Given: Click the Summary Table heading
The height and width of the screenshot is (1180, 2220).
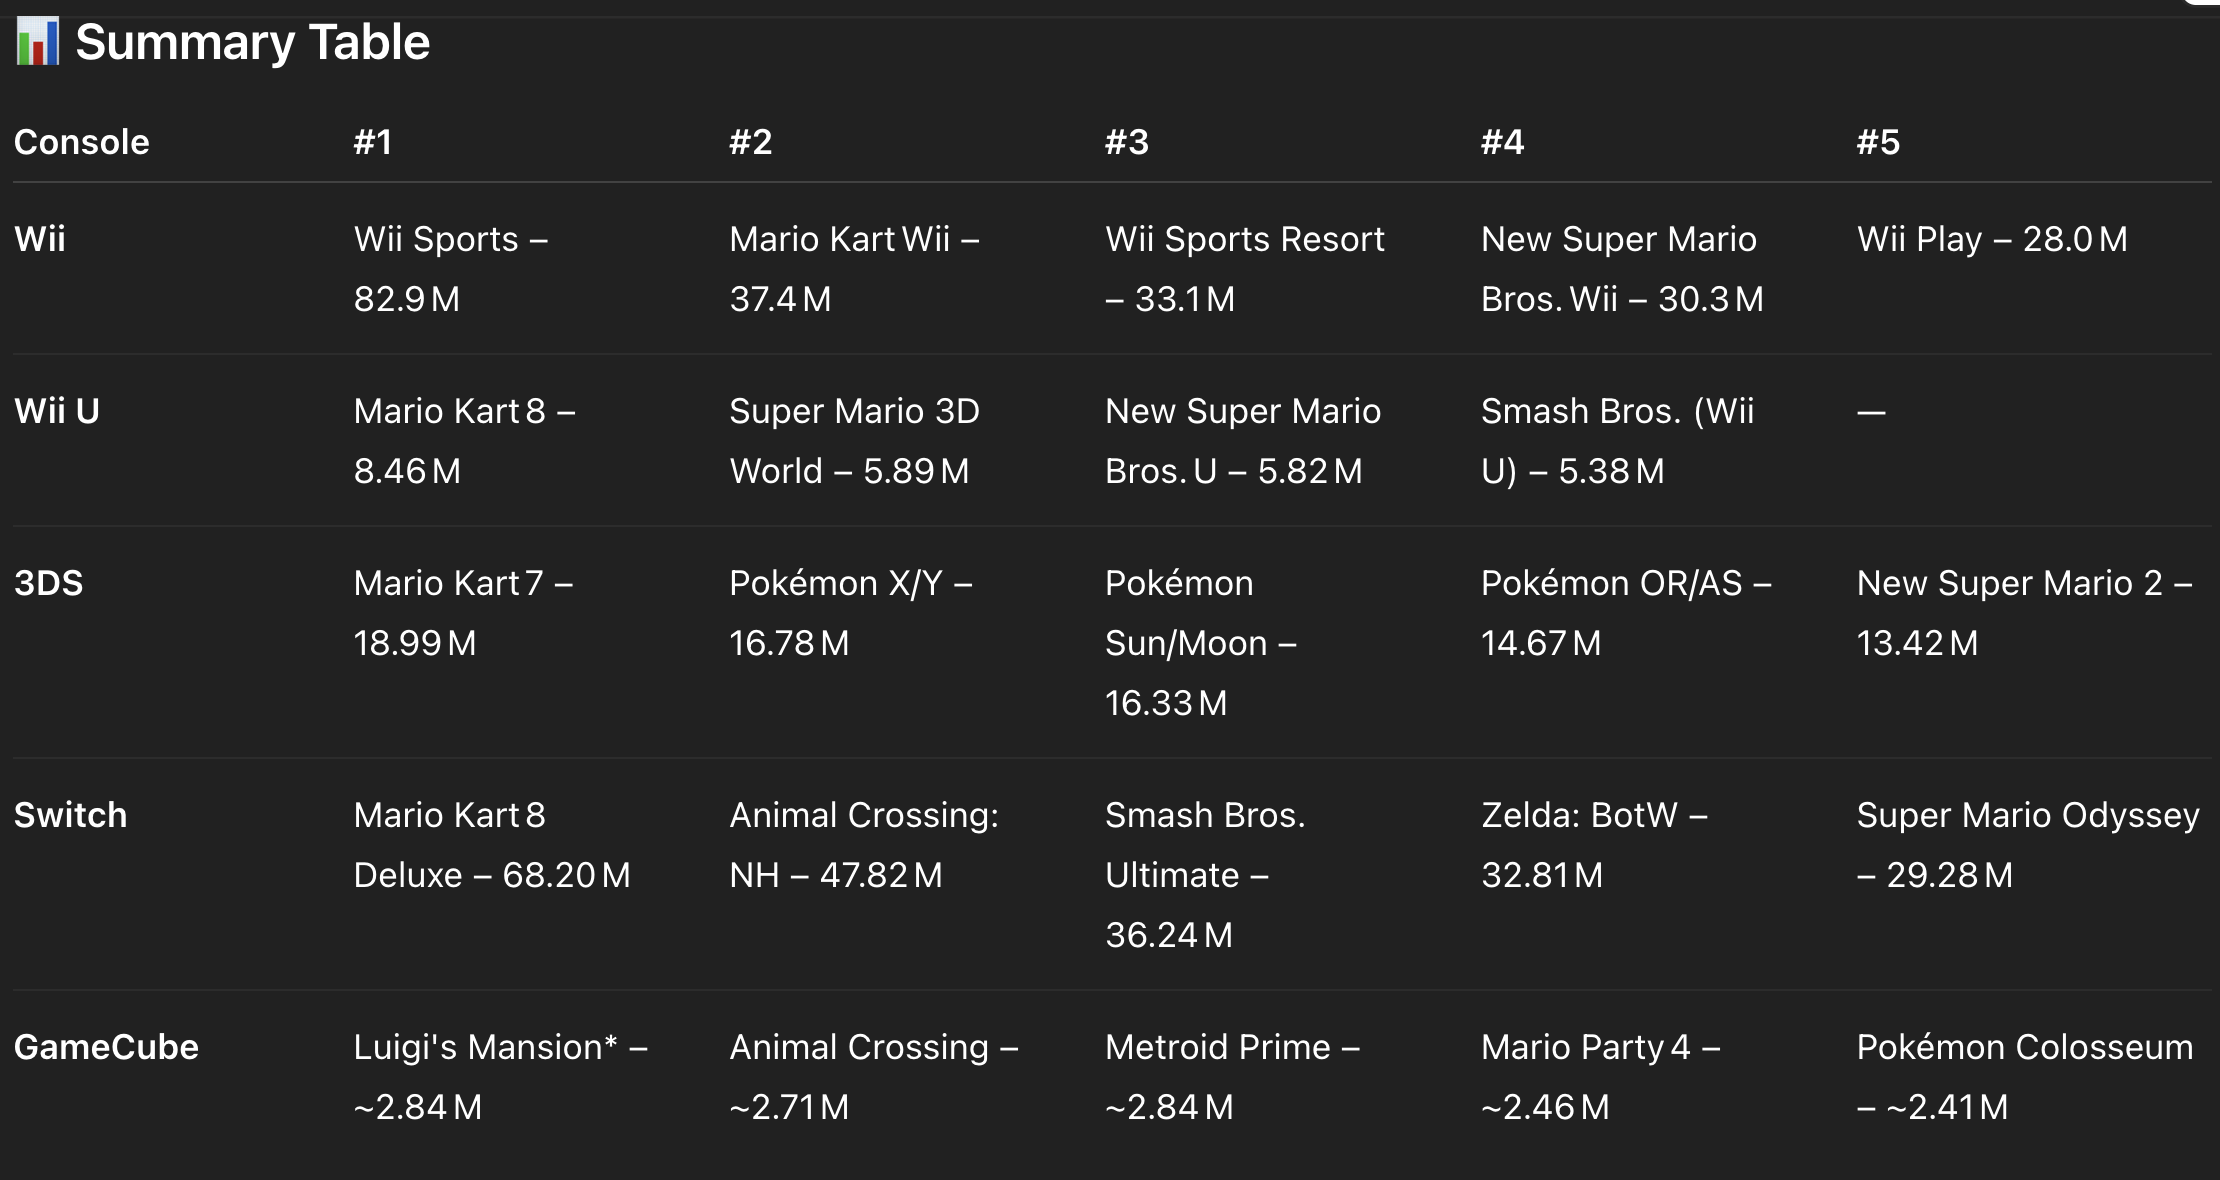Looking at the screenshot, I should [252, 43].
